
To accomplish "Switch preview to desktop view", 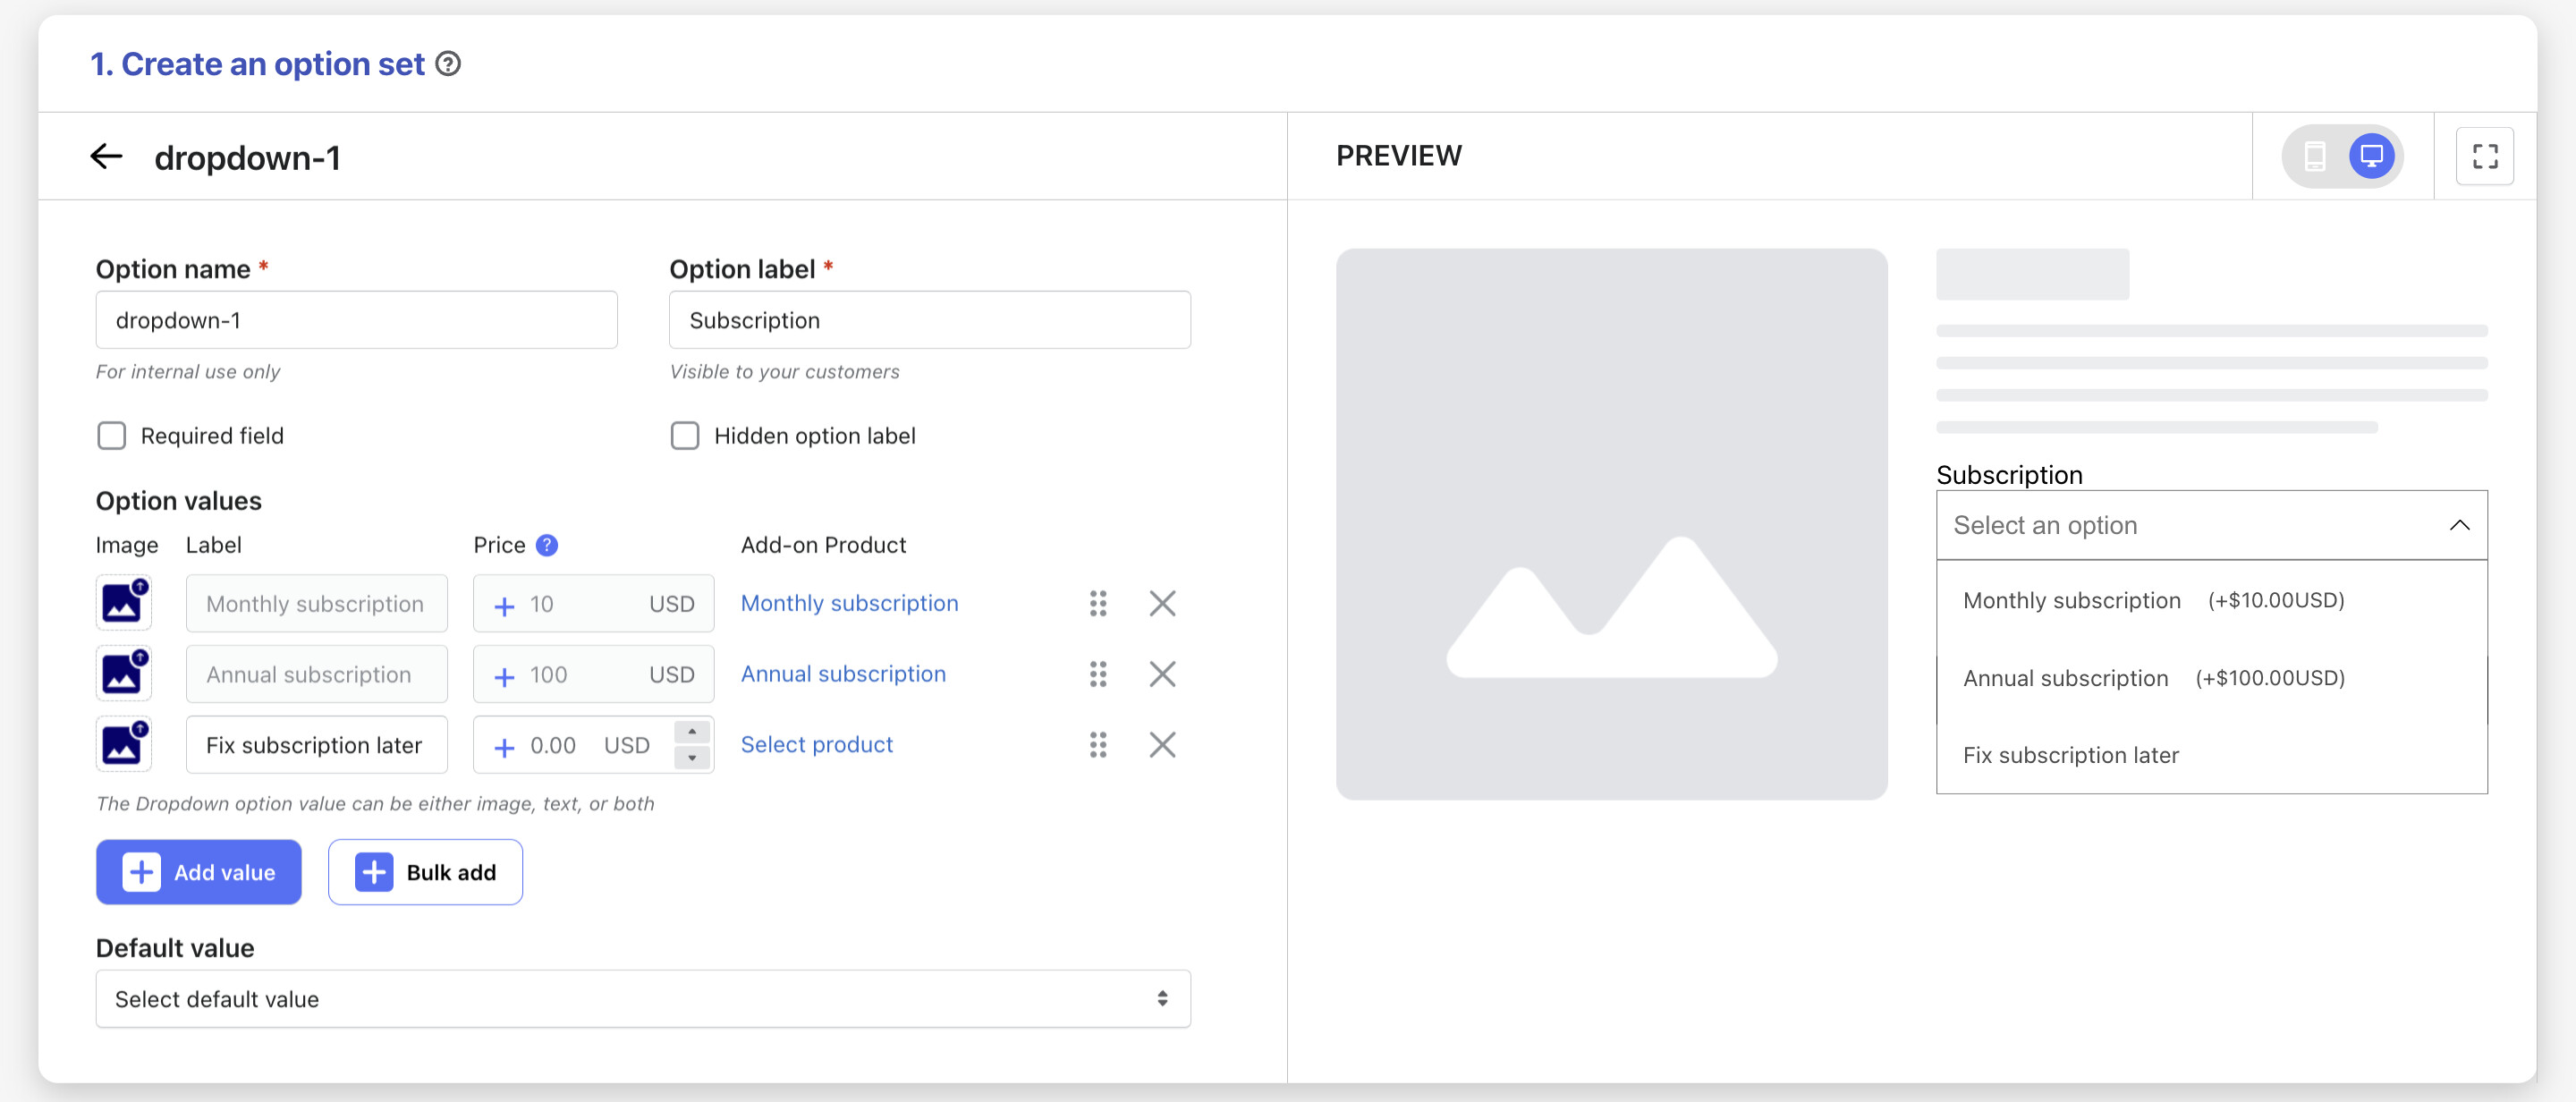I will pyautogui.click(x=2371, y=156).
